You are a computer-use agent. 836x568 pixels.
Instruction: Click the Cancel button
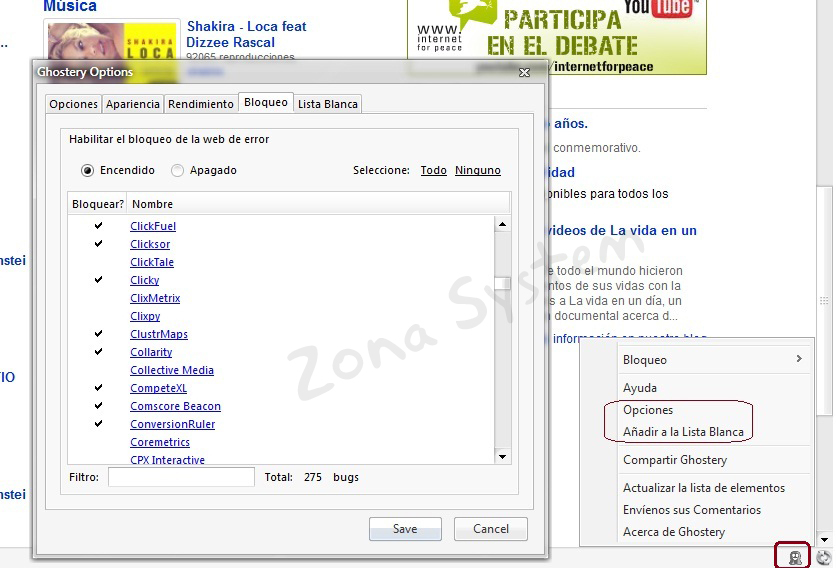click(x=491, y=529)
